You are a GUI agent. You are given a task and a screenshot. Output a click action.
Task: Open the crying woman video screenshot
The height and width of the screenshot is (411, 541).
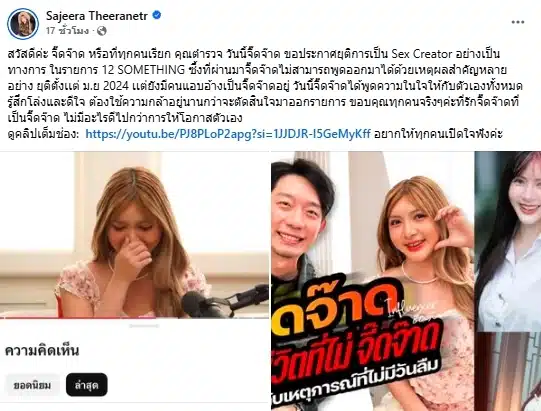coord(134,235)
